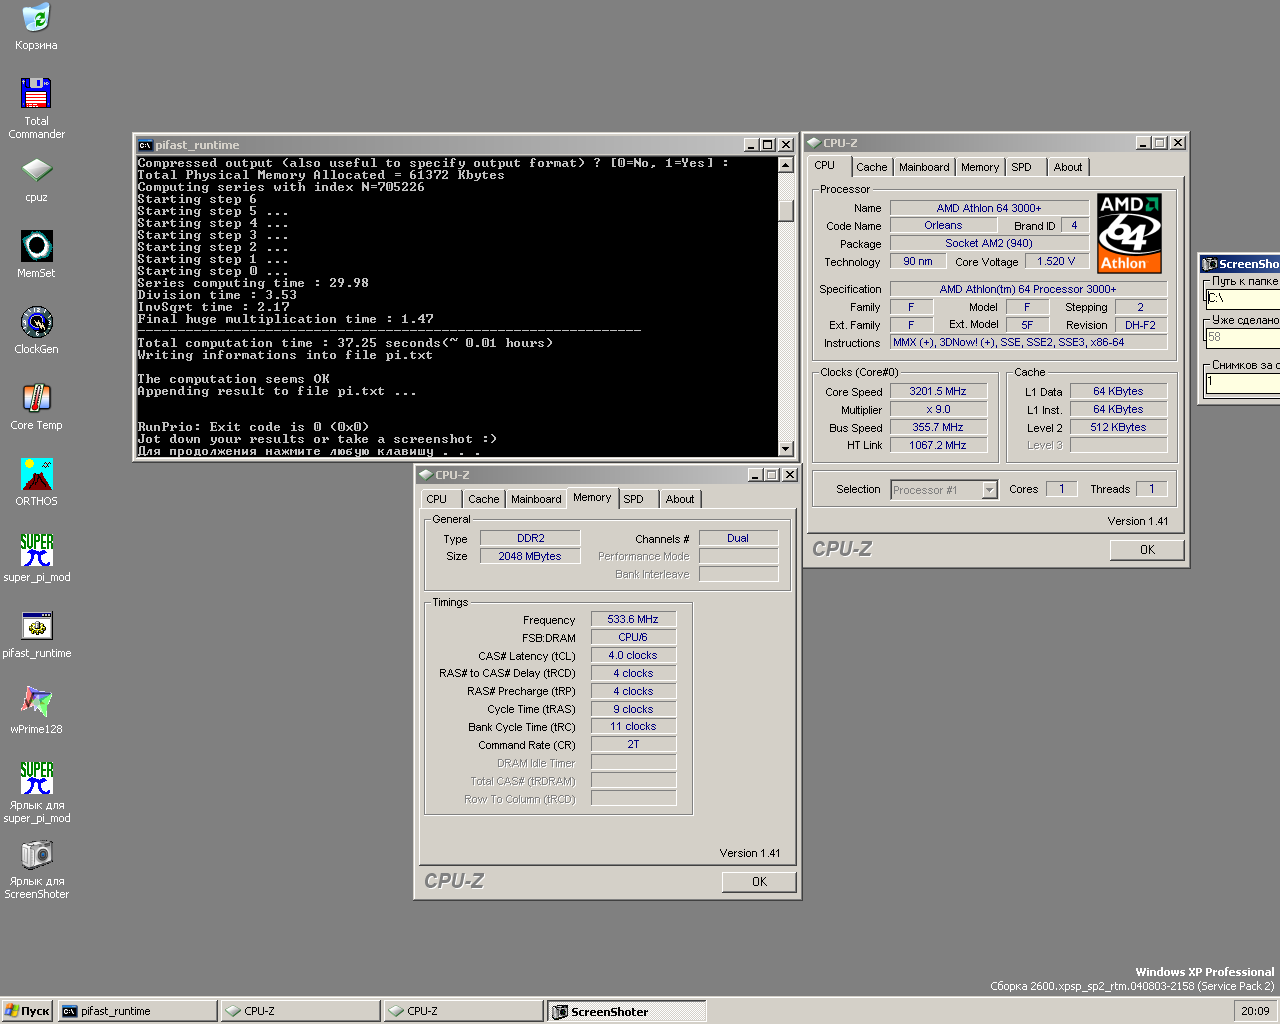Click the folder path field in ScreenShoter
The width and height of the screenshot is (1280, 1024).
[1243, 299]
